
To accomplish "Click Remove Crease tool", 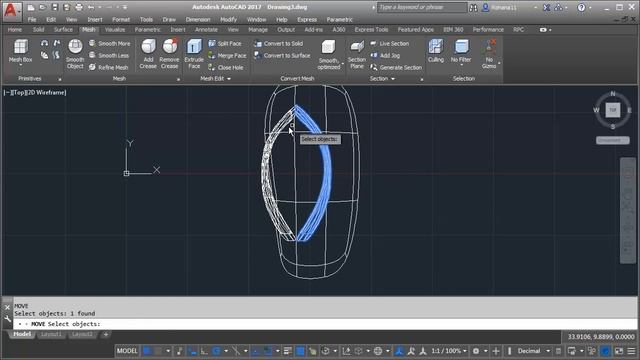I will (169, 53).
